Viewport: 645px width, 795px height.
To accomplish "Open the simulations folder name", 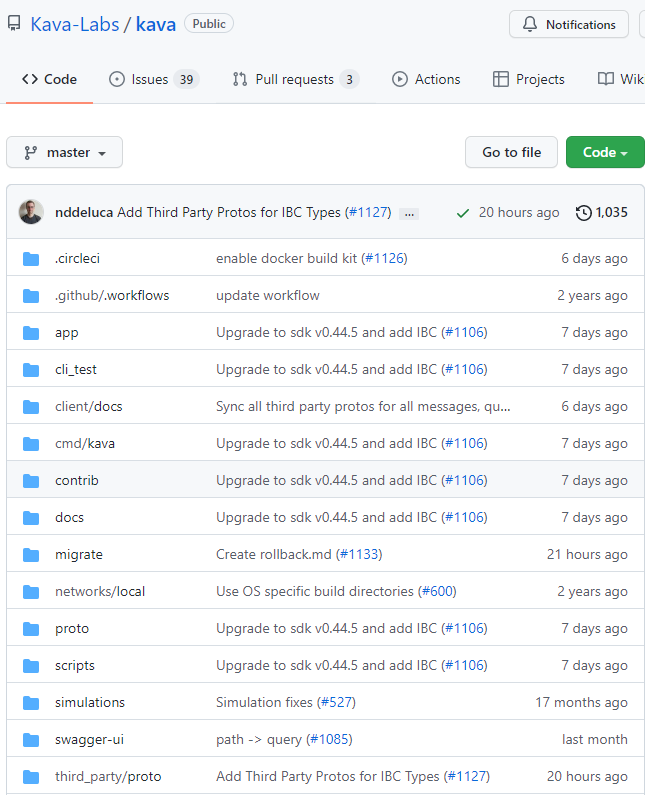I will coord(90,703).
